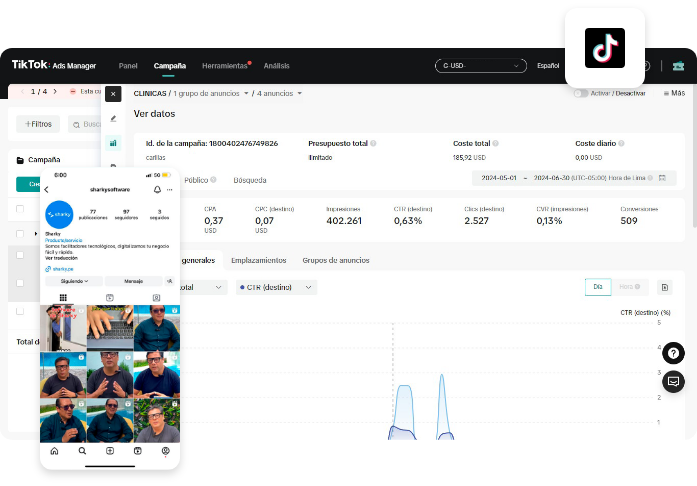Viewport: 697px width, 486px height.
Task: Open the Emplazamientos tab
Action: click(258, 260)
